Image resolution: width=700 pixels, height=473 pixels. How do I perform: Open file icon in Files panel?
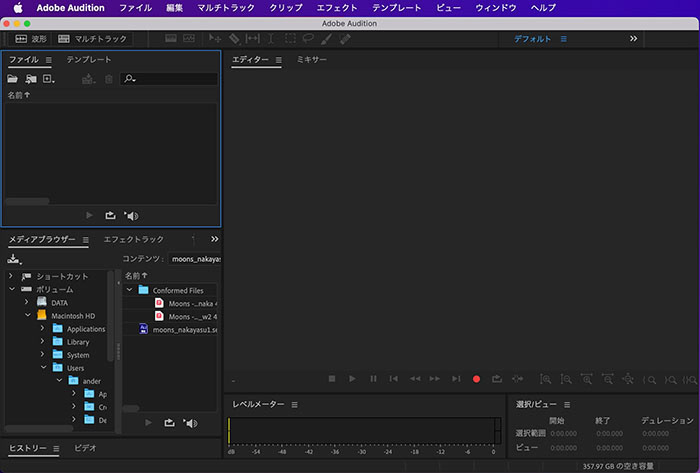point(12,79)
